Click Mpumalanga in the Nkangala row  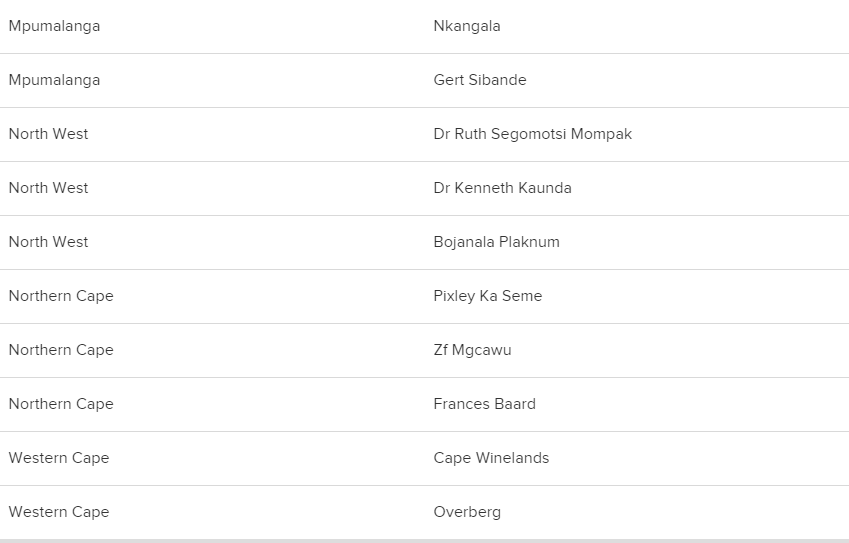click(54, 26)
